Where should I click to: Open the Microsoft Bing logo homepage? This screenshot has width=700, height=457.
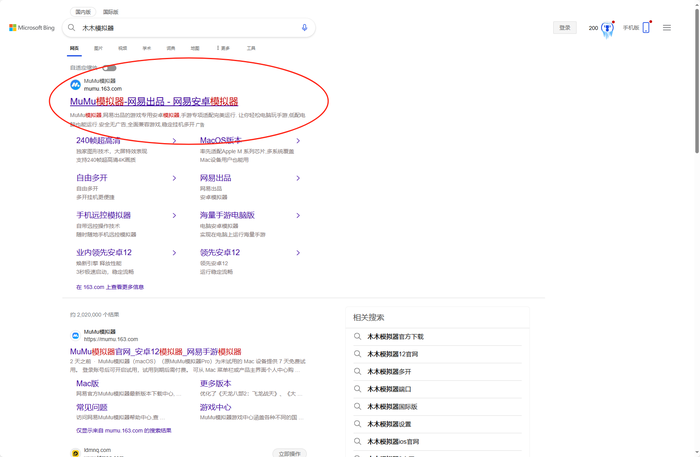(32, 28)
